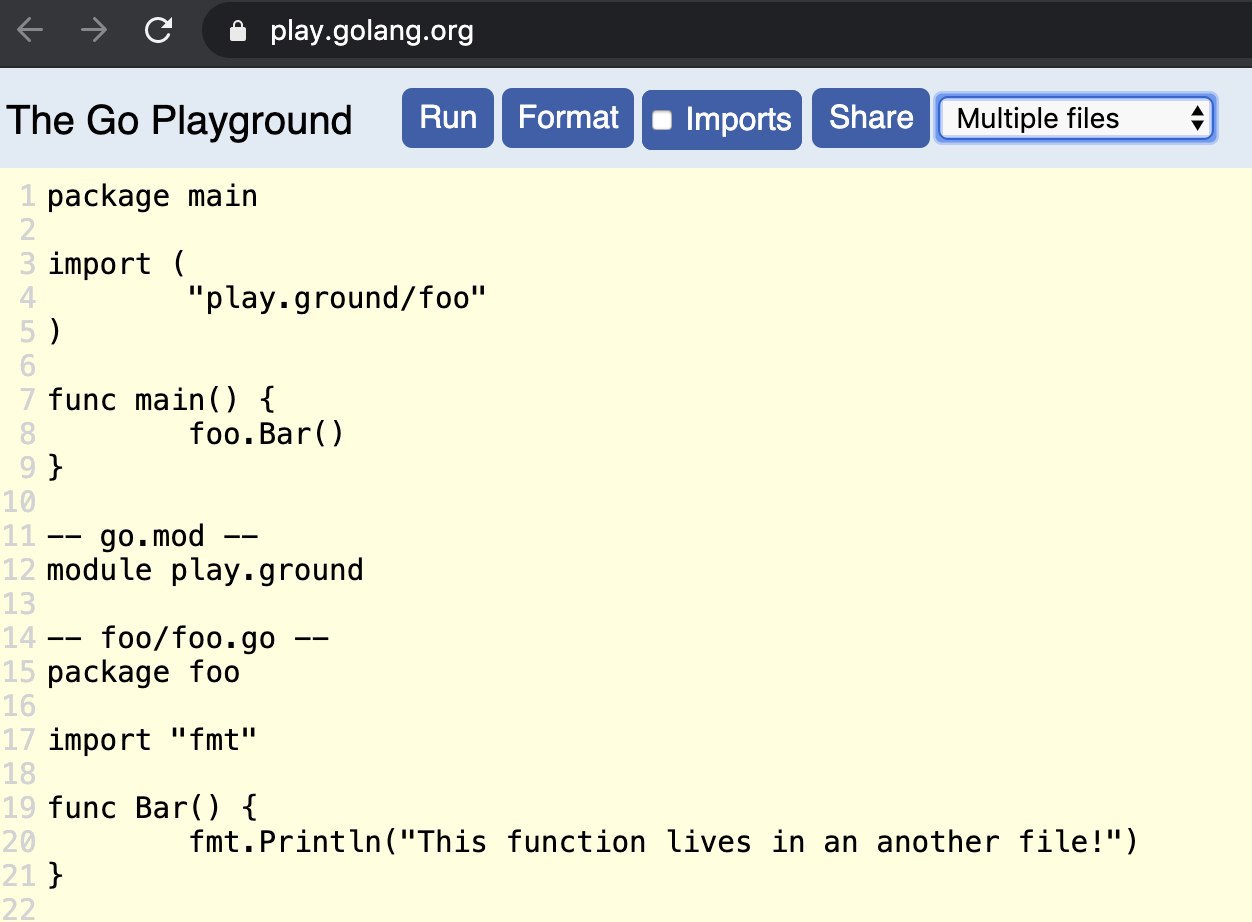The image size is (1252, 922).
Task: Click The Go Playground title
Action: click(x=180, y=120)
